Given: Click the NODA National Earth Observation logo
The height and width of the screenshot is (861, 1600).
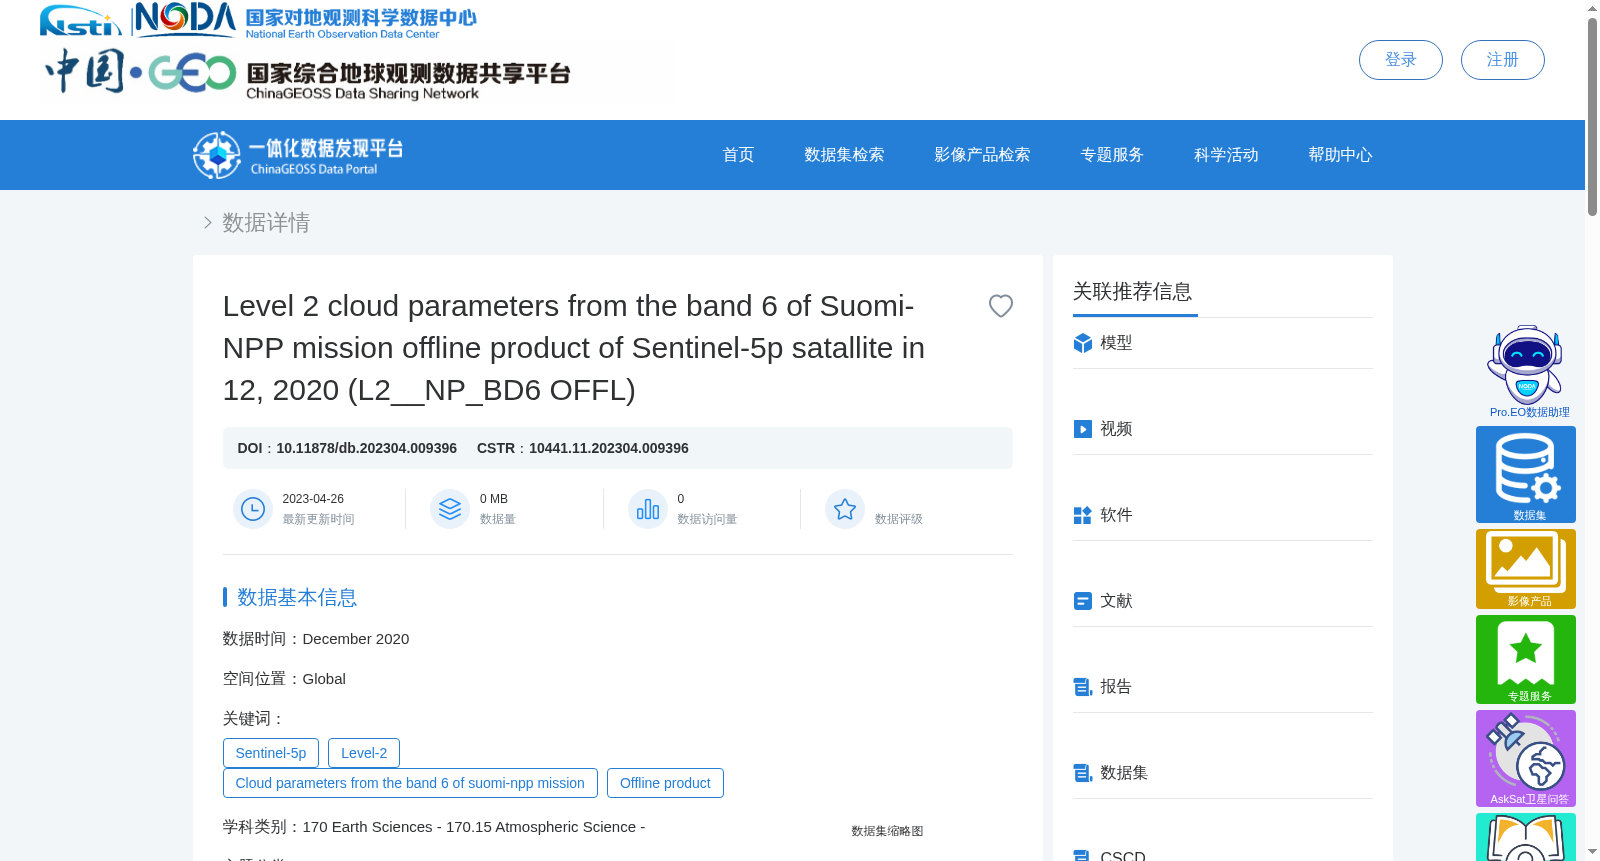Looking at the screenshot, I should coord(305,20).
